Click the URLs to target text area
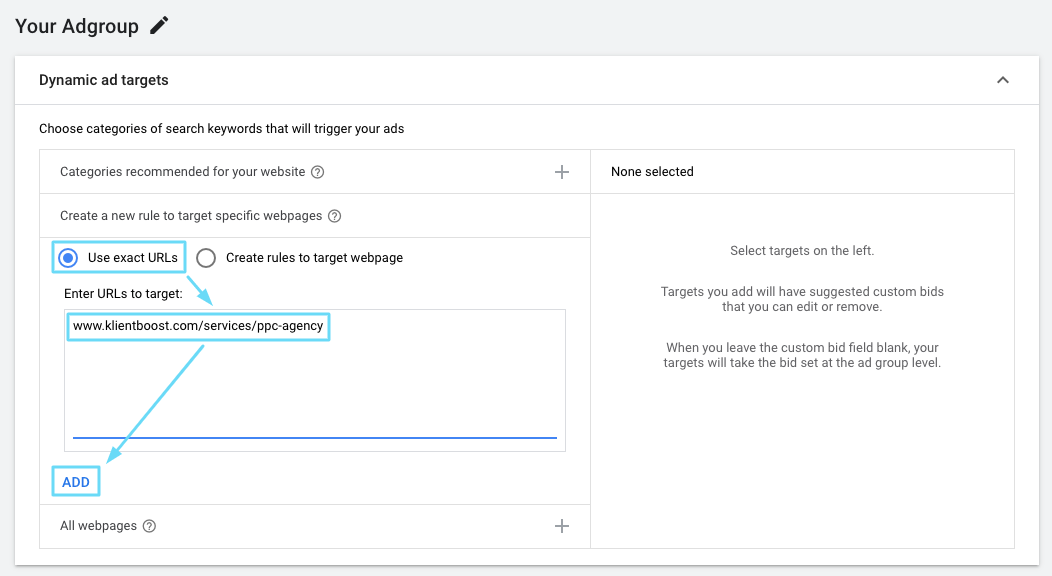 coord(315,380)
